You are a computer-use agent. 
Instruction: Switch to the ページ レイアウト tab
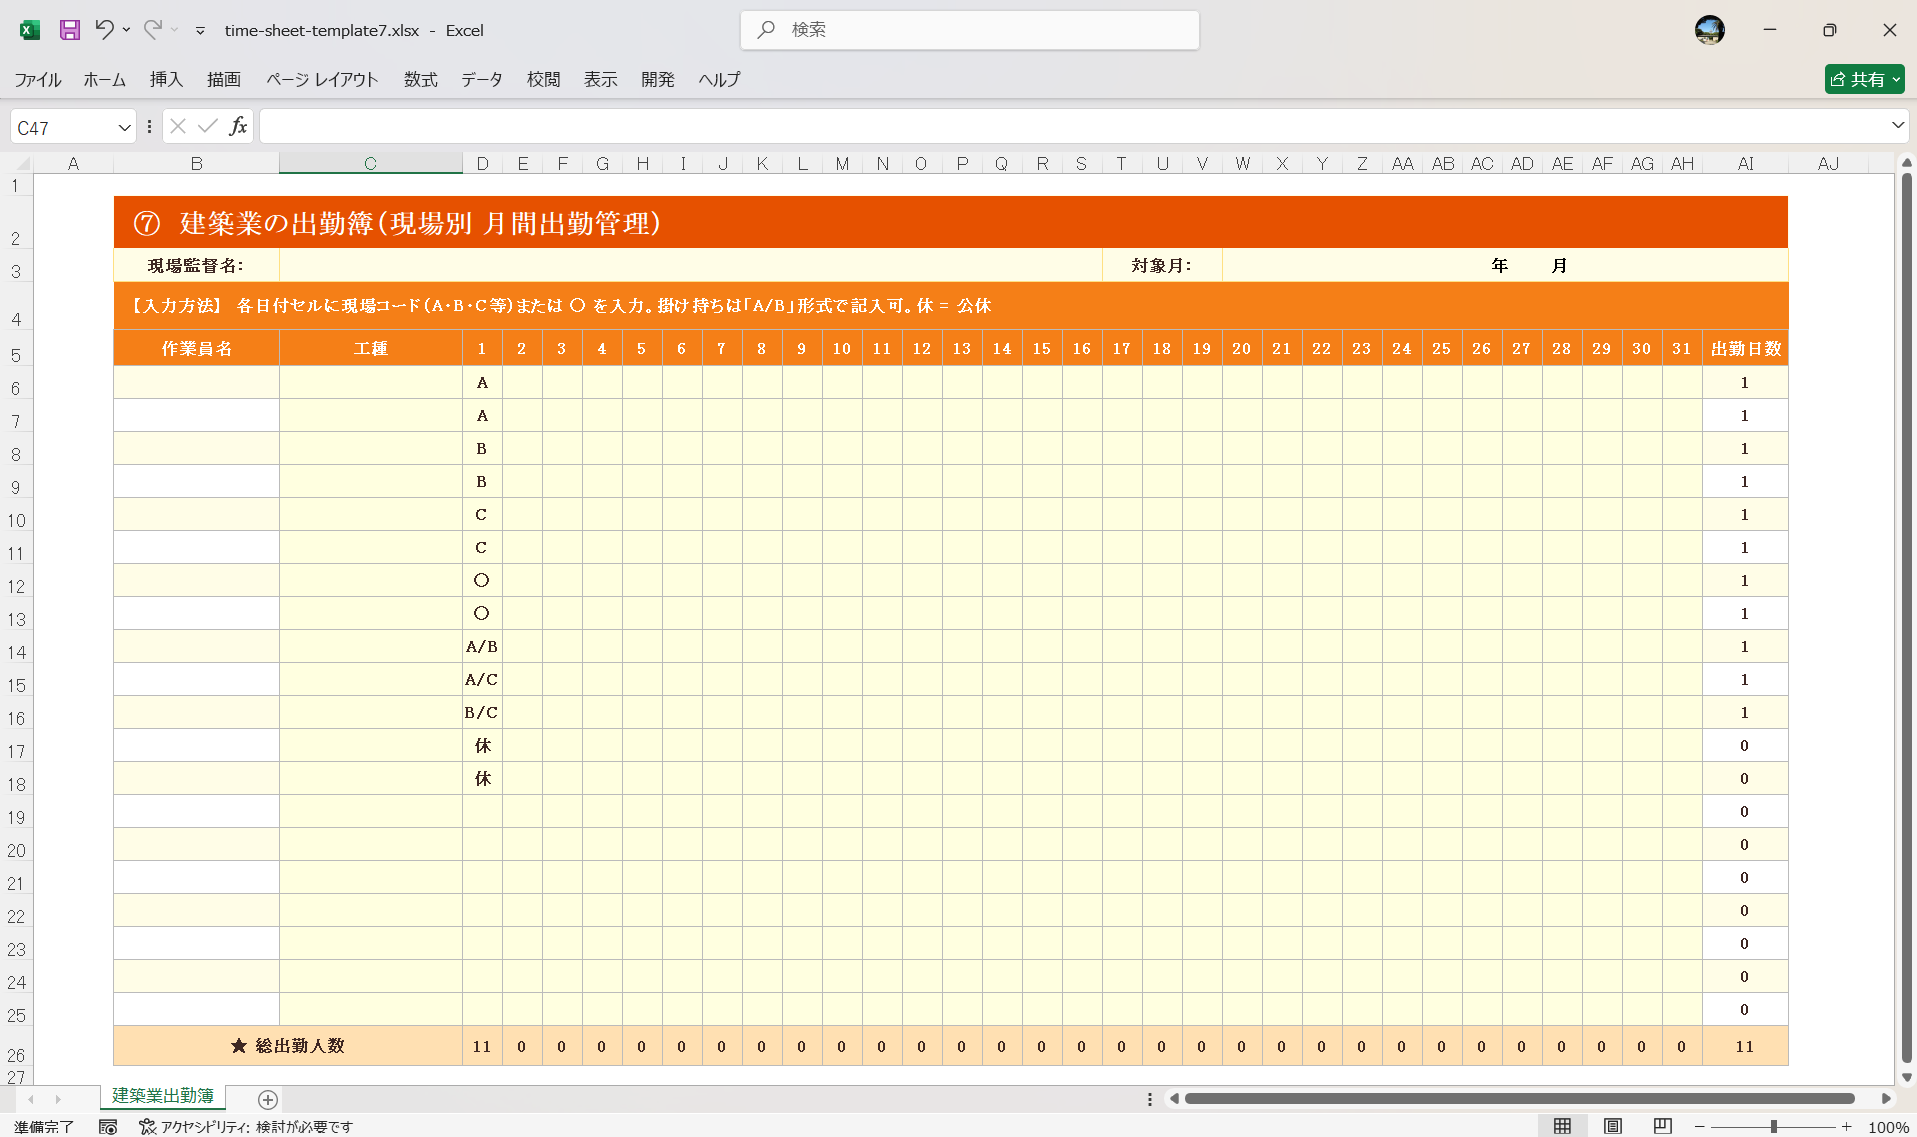(322, 80)
